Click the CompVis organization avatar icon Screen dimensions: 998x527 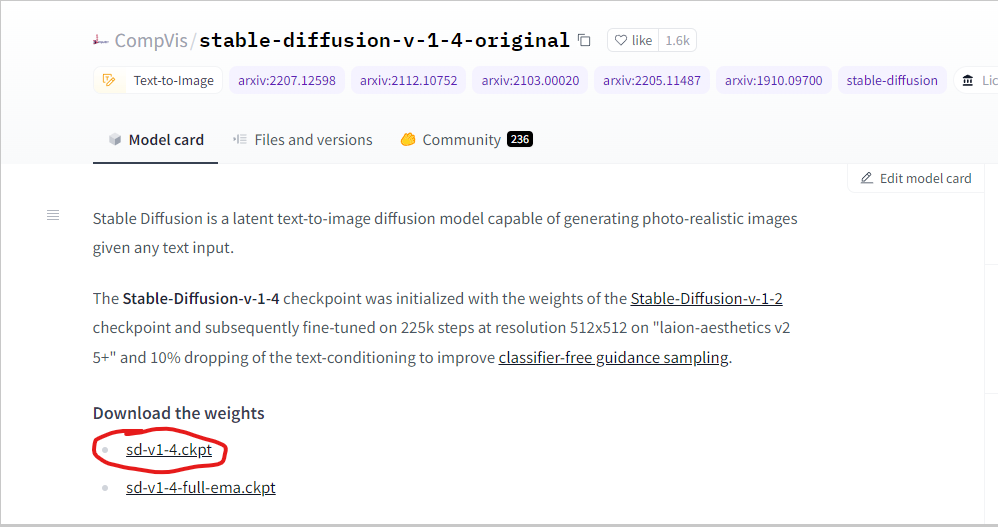coord(100,41)
